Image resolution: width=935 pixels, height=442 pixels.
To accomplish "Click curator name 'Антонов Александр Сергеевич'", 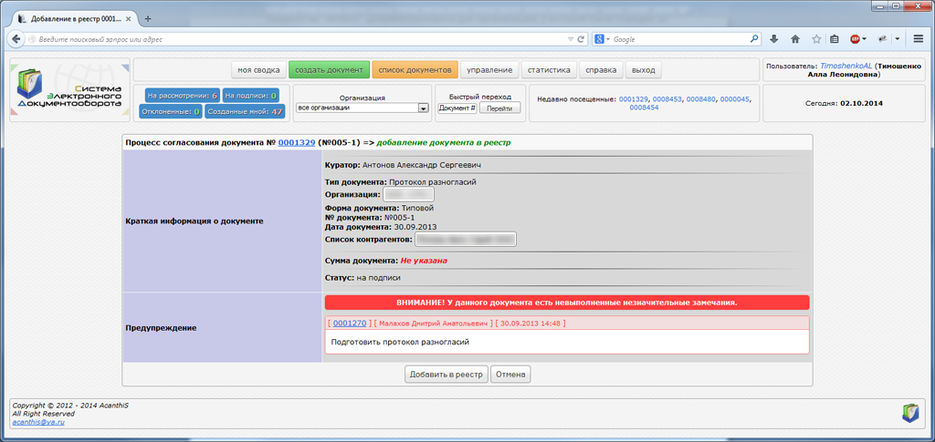I will (422, 165).
